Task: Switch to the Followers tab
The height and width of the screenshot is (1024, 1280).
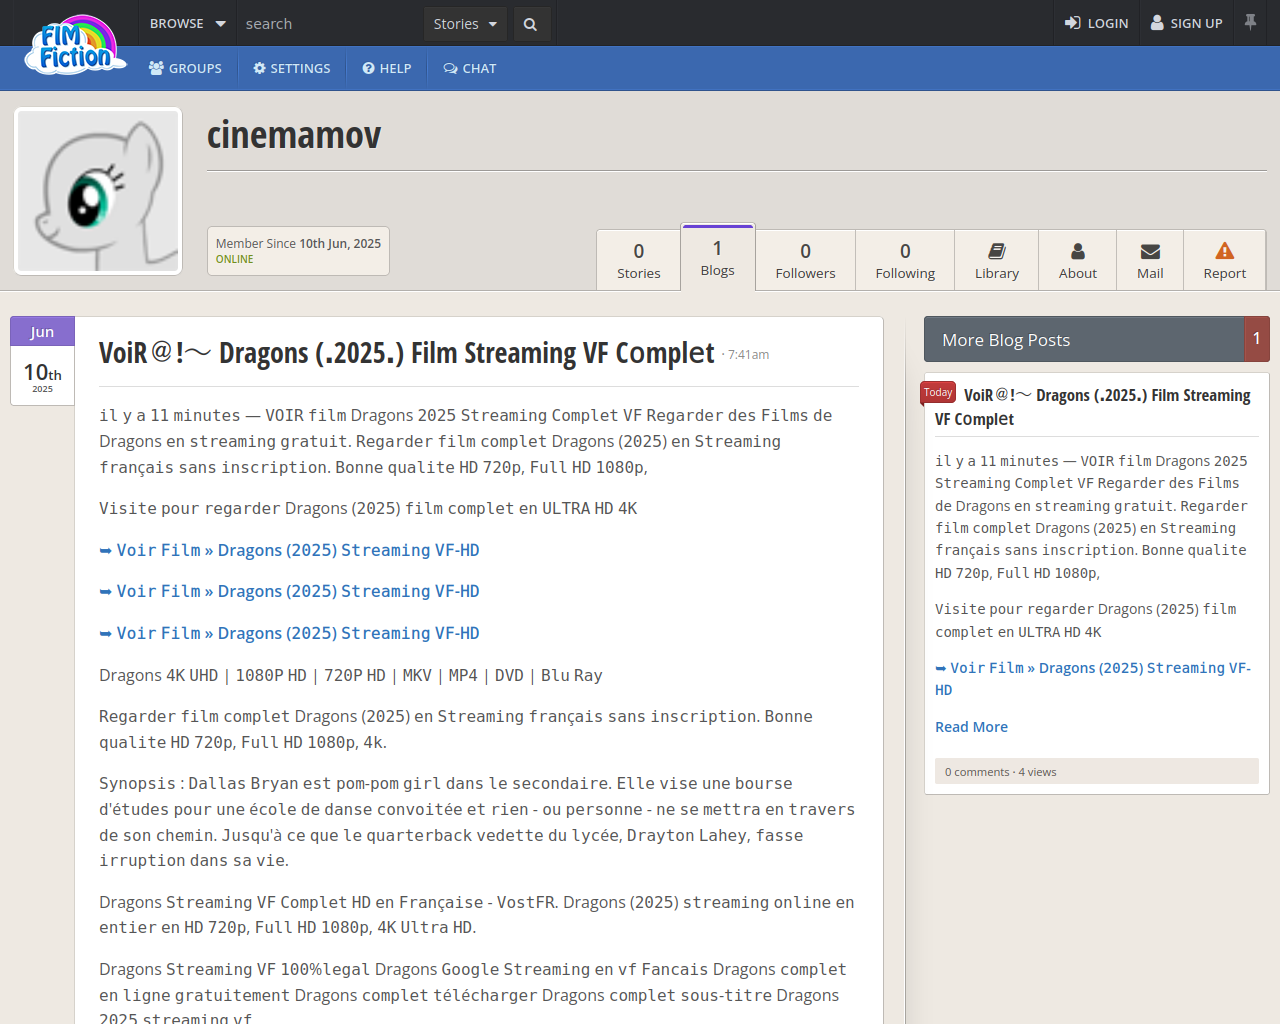Action: point(805,260)
